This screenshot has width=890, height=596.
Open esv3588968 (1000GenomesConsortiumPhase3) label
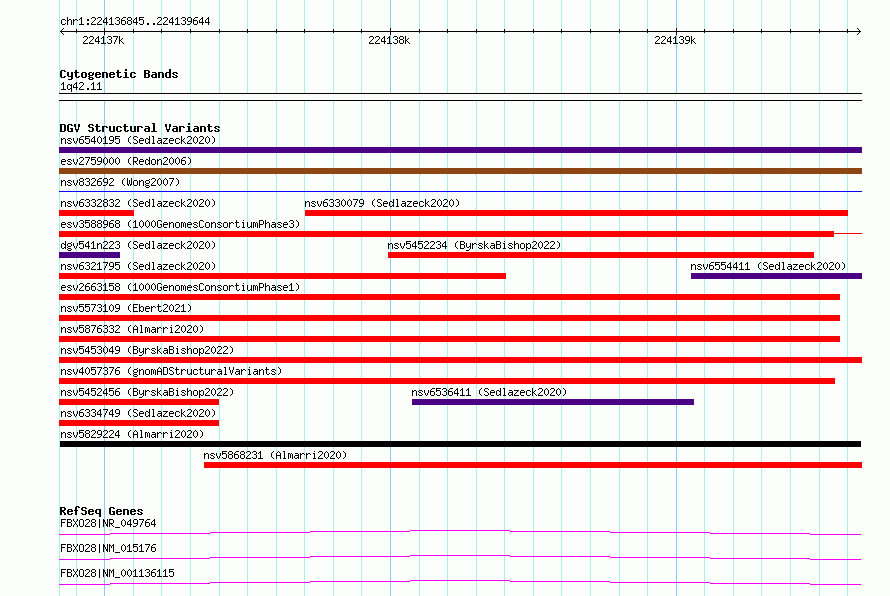tap(180, 224)
